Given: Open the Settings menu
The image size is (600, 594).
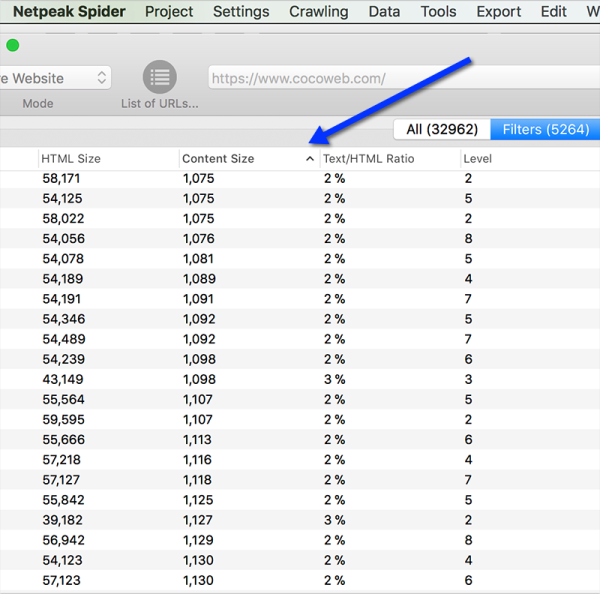Looking at the screenshot, I should 241,12.
